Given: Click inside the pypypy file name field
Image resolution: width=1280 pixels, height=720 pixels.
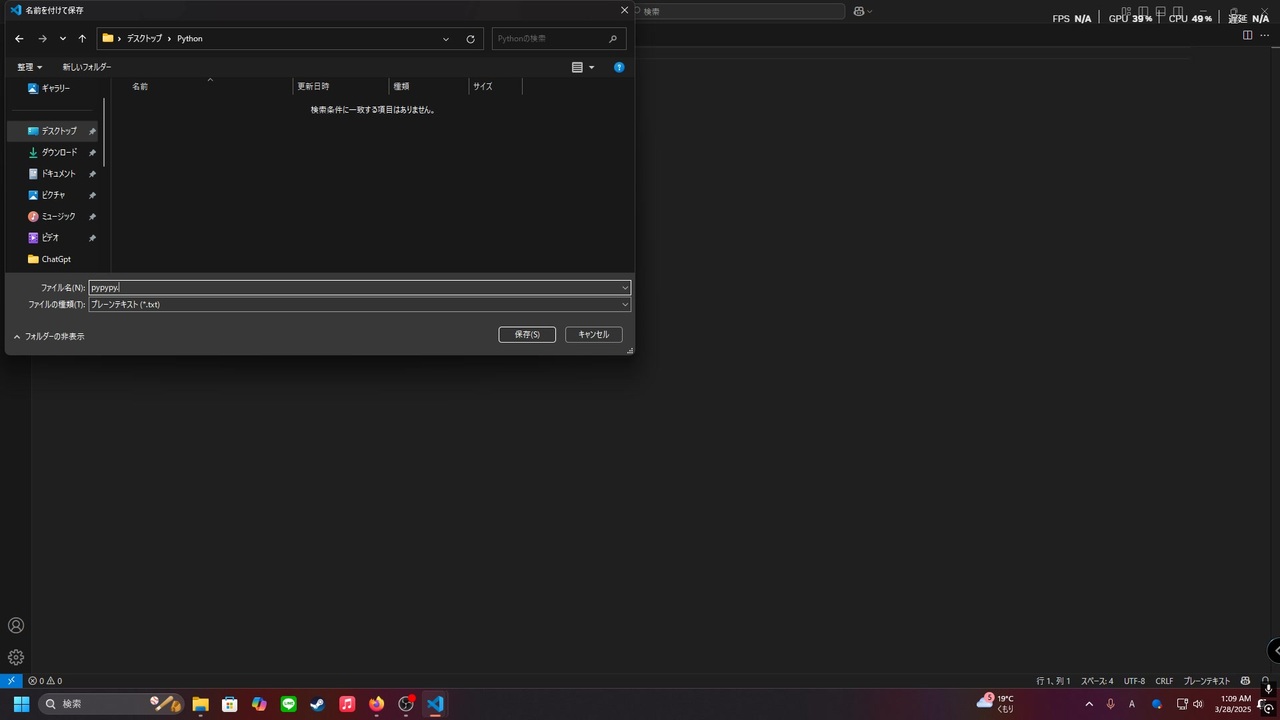Looking at the screenshot, I should point(300,288).
